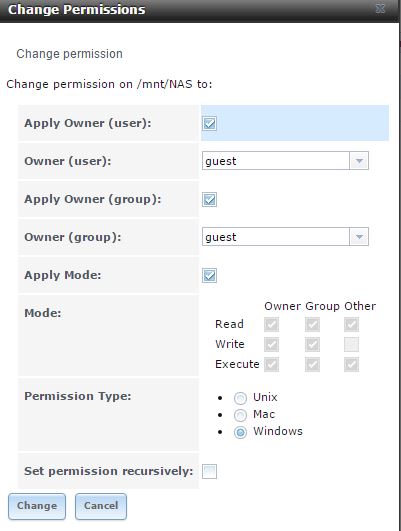Uncheck the Apply Mode checkbox
Image resolution: width=401 pixels, height=531 pixels.
pyautogui.click(x=209, y=275)
